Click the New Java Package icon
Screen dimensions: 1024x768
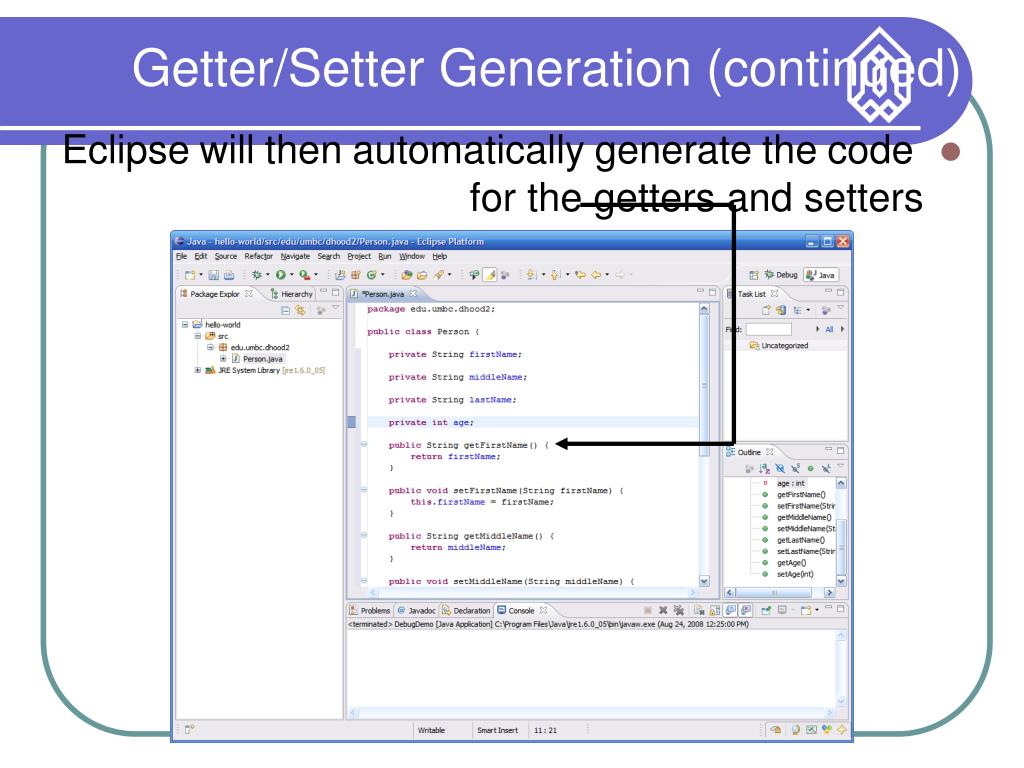[355, 275]
